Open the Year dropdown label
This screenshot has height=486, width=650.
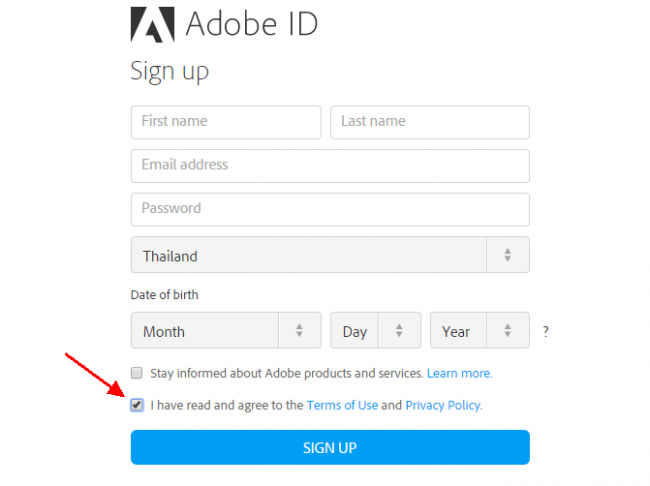[456, 331]
